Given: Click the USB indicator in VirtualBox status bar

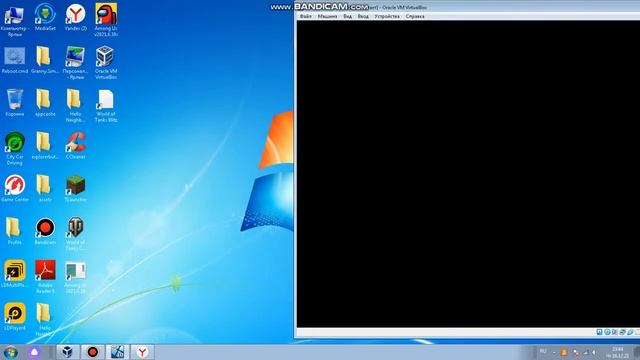Looking at the screenshot, I should (630, 332).
